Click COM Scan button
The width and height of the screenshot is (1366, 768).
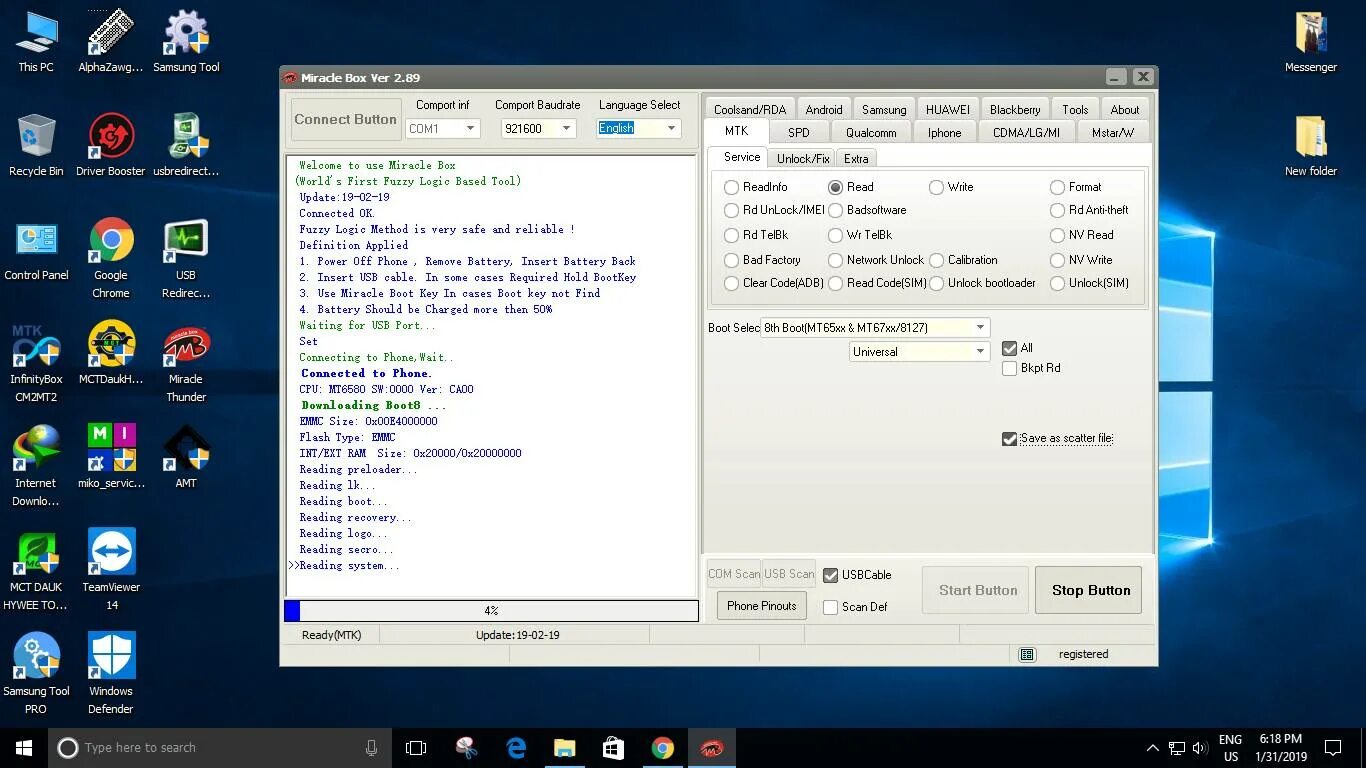(734, 574)
